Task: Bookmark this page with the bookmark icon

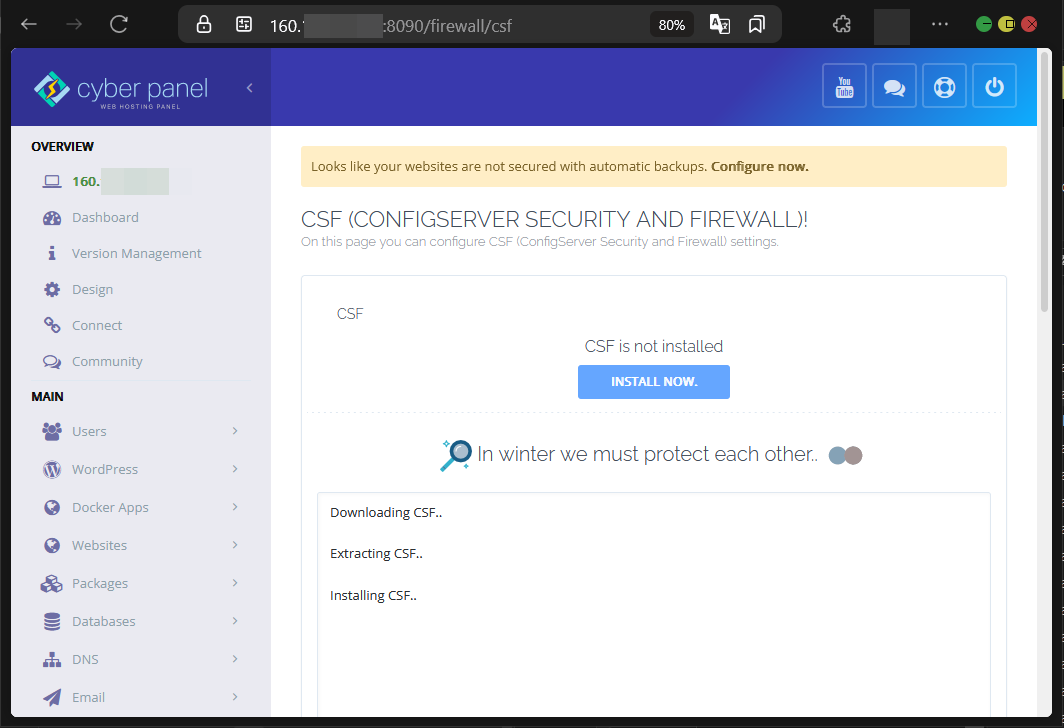Action: click(756, 24)
